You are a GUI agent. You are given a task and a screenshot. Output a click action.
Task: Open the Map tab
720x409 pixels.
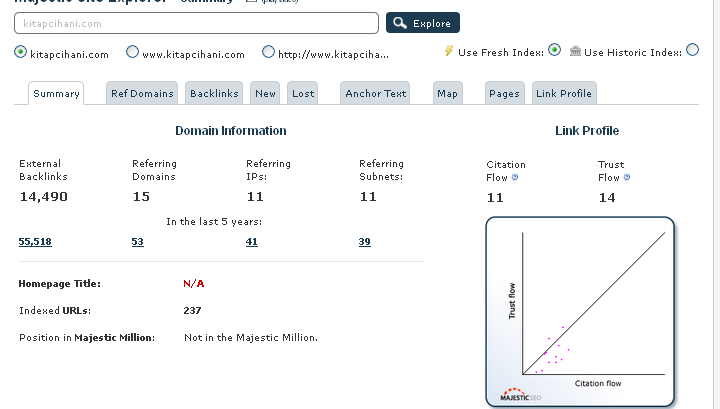click(447, 93)
